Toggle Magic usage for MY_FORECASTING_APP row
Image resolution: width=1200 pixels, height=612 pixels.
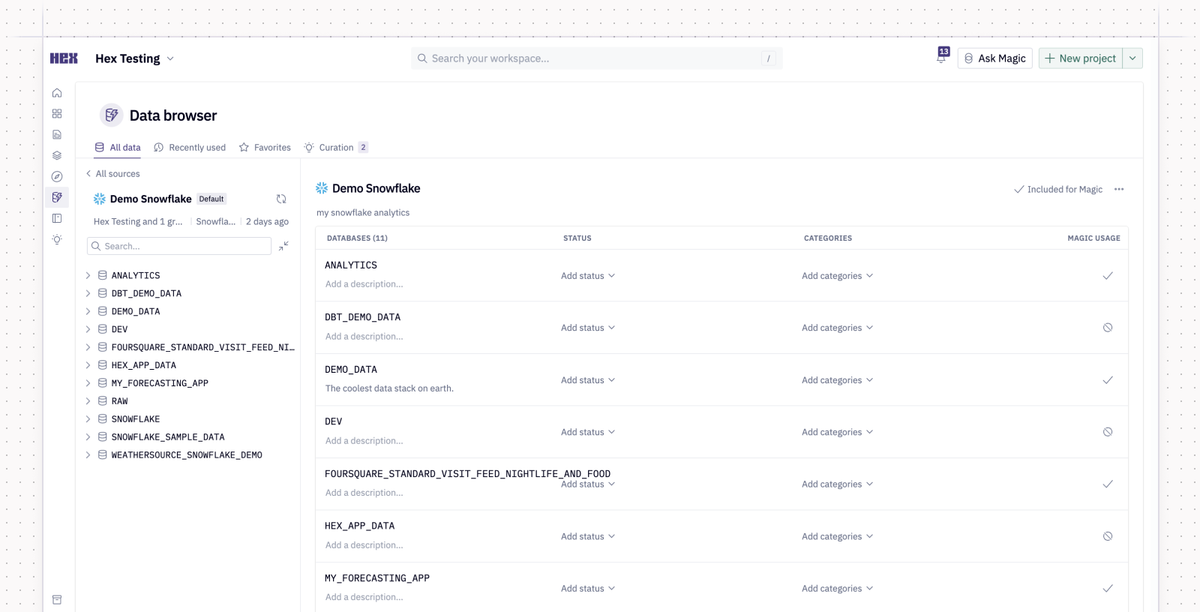pos(1108,588)
